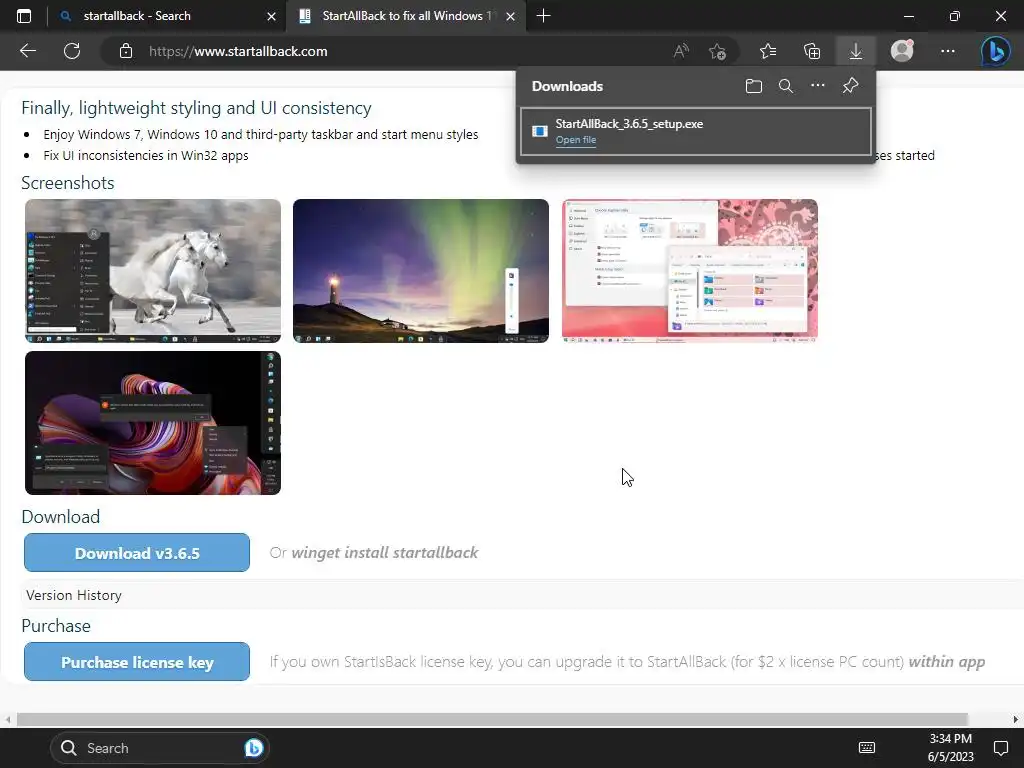The height and width of the screenshot is (768, 1024).
Task: Open downloads folder icon in Downloads panel
Action: tap(754, 86)
